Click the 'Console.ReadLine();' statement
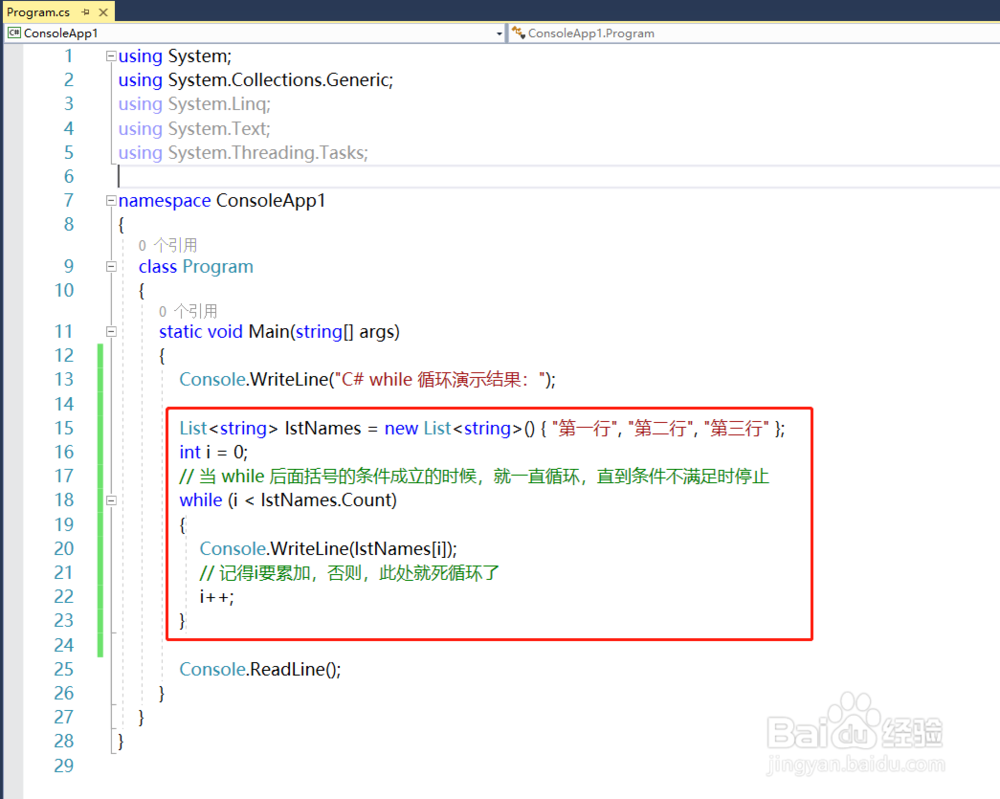The height and width of the screenshot is (799, 1000). pos(260,670)
